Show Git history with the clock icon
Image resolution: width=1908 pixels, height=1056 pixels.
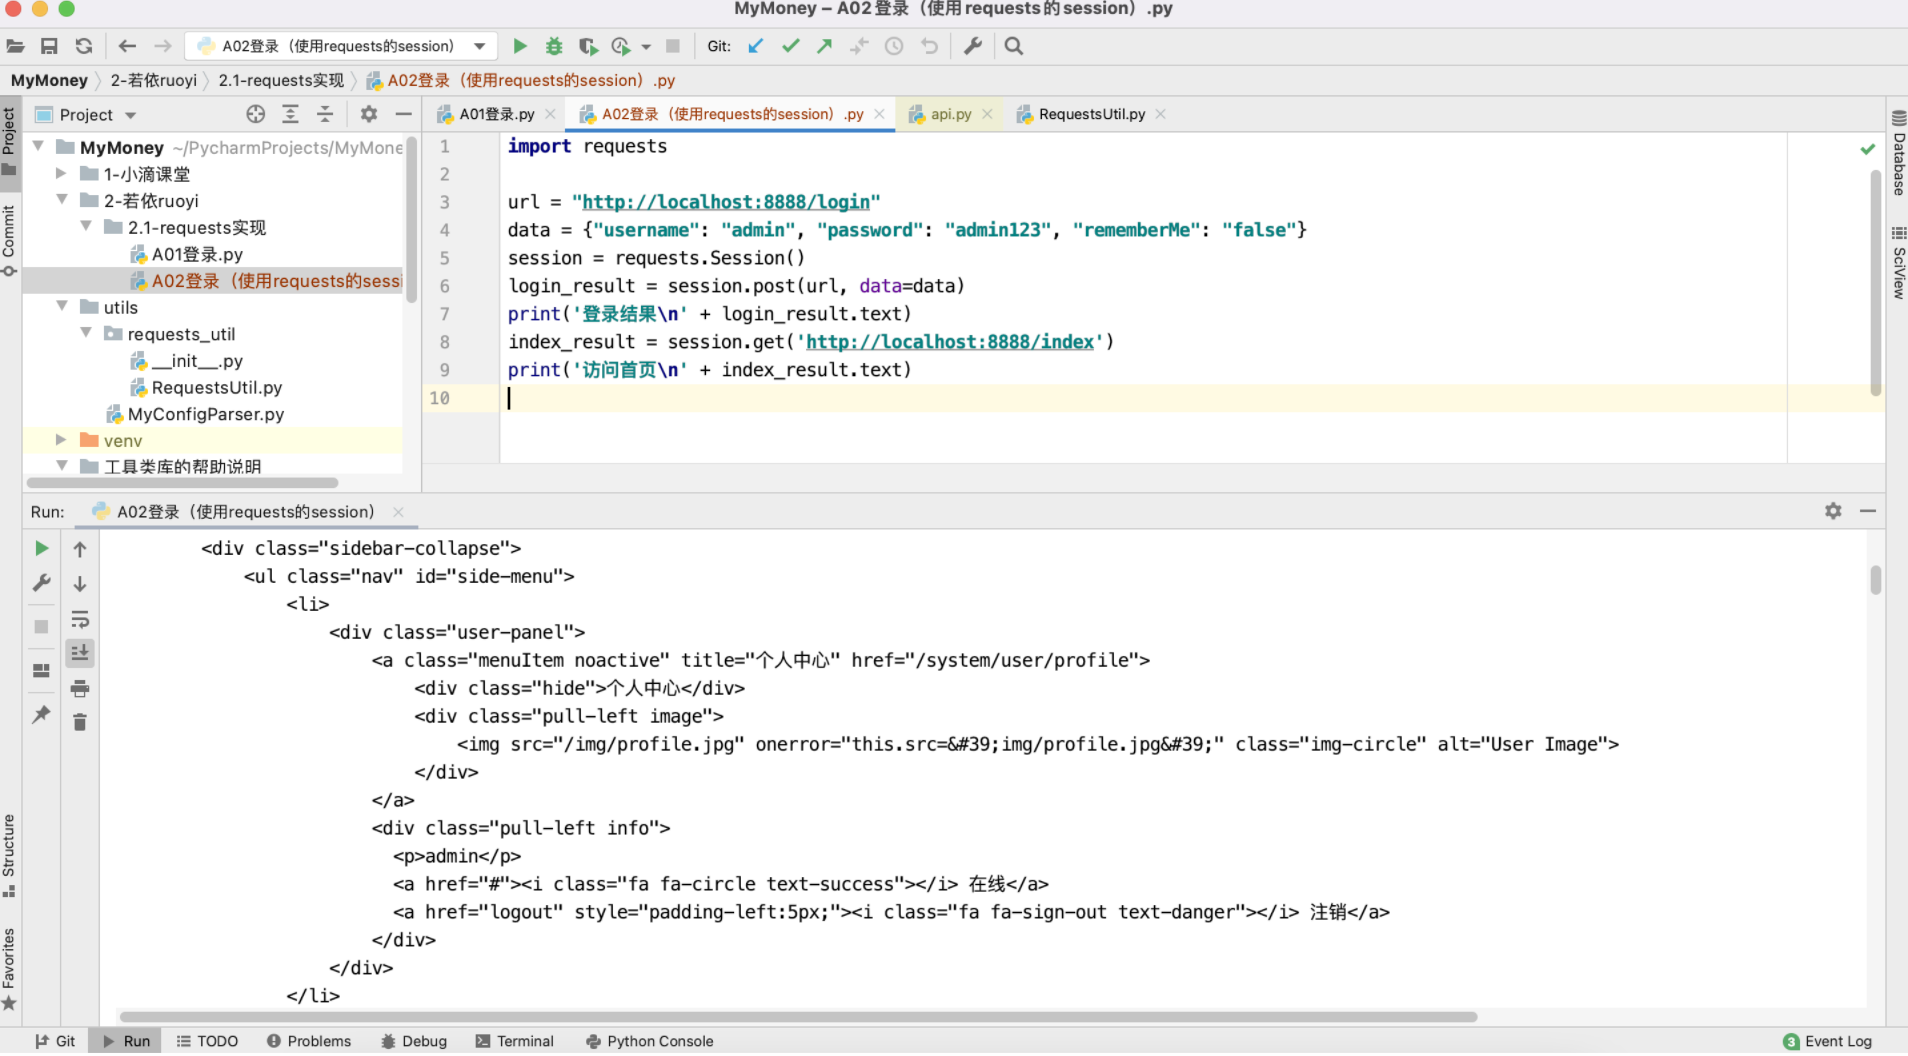(894, 46)
